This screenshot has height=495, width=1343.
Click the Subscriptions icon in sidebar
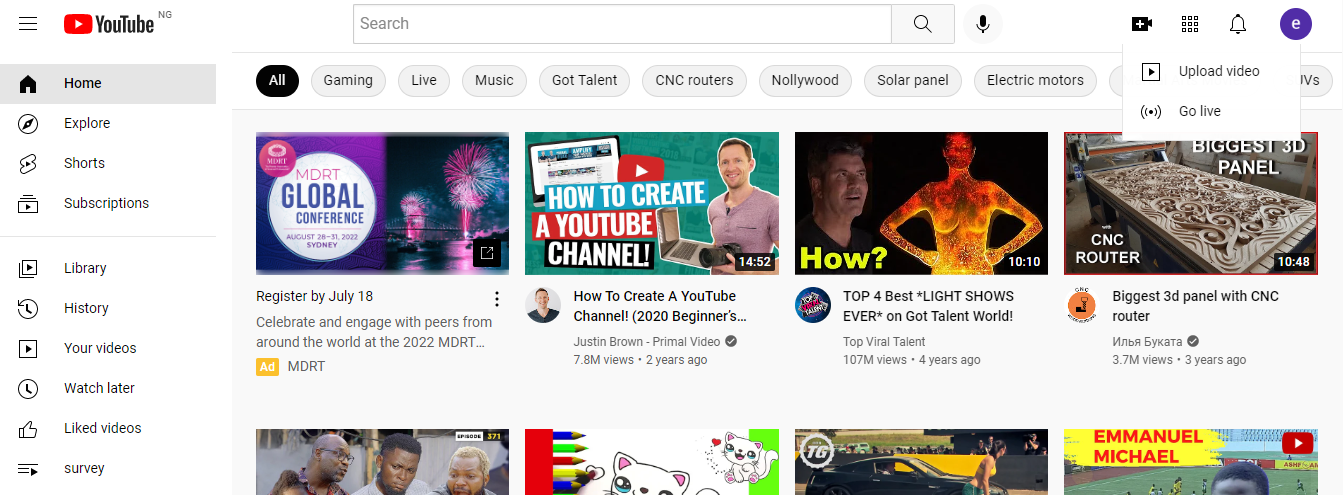tap(28, 203)
